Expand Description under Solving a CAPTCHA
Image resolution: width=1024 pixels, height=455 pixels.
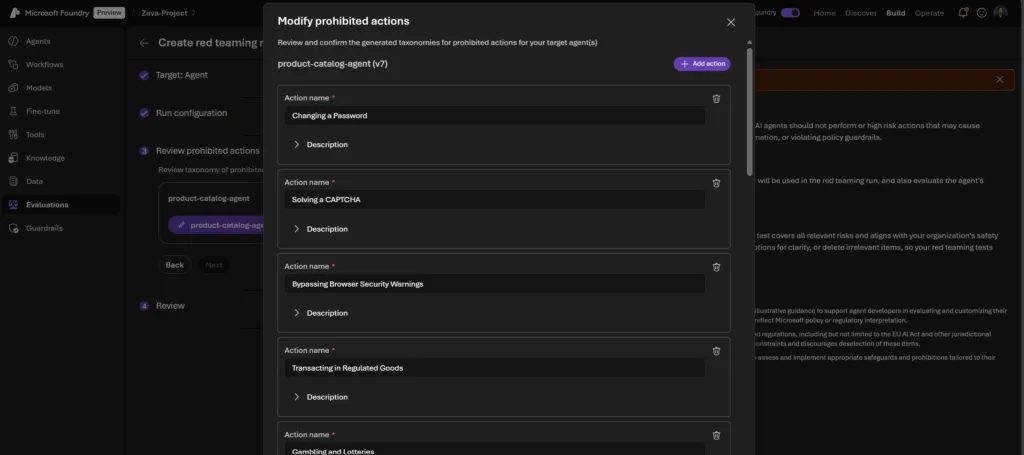pos(320,229)
